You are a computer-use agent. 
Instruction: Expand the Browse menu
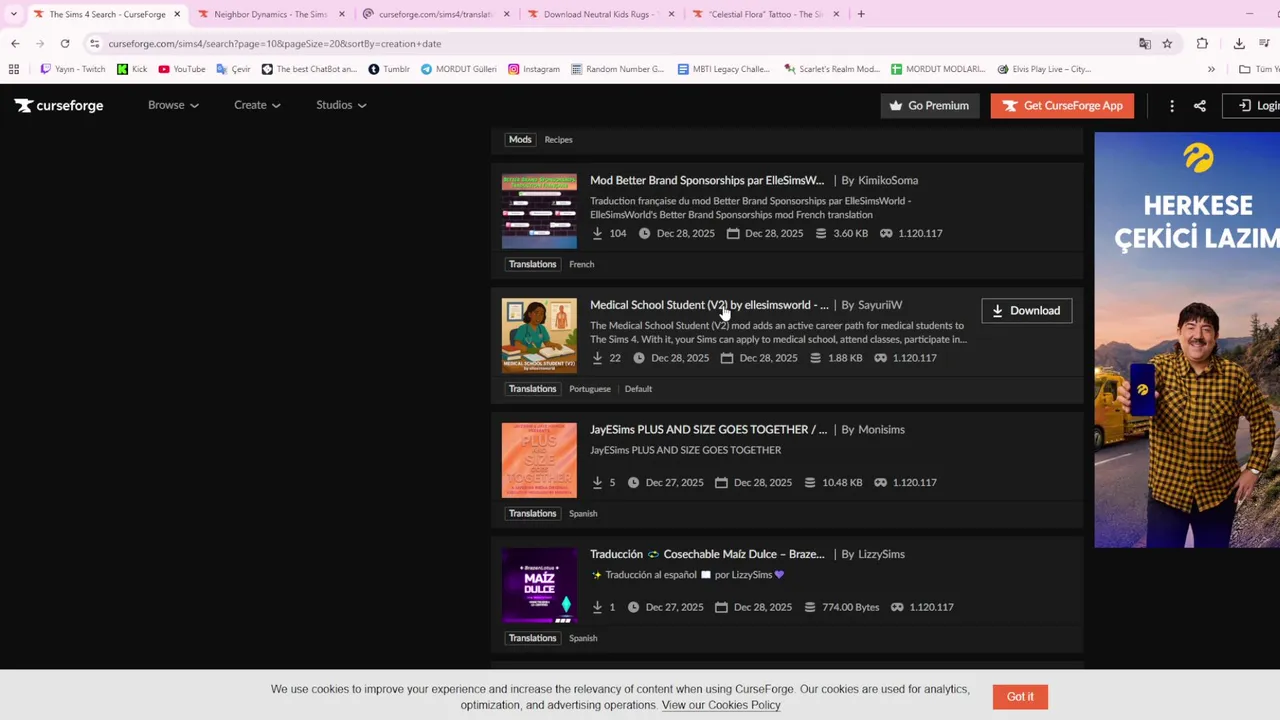coord(173,105)
